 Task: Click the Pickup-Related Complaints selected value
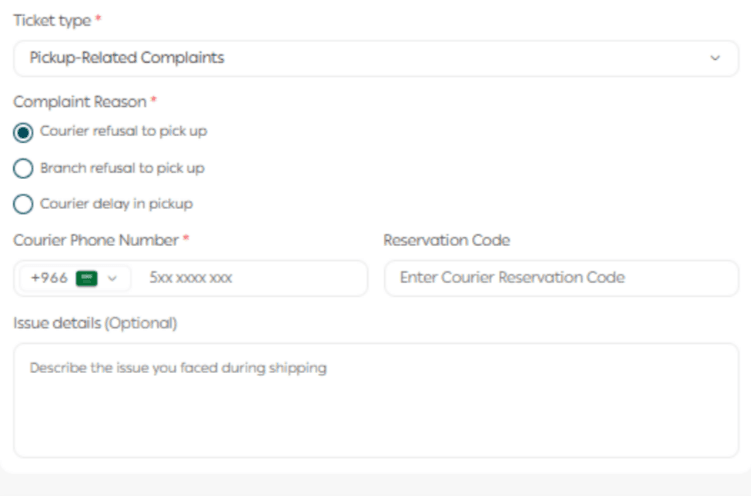pyautogui.click(x=127, y=58)
